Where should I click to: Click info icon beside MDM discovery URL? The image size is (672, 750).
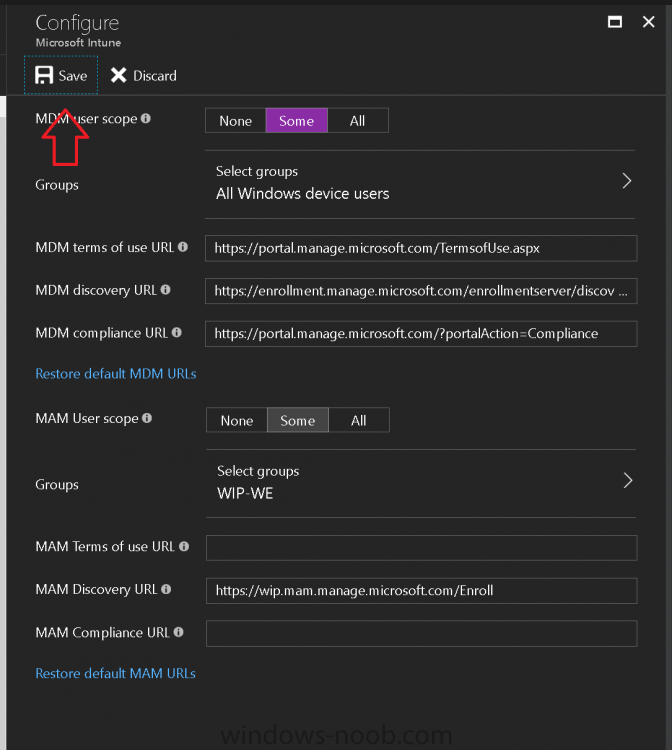click(x=165, y=289)
